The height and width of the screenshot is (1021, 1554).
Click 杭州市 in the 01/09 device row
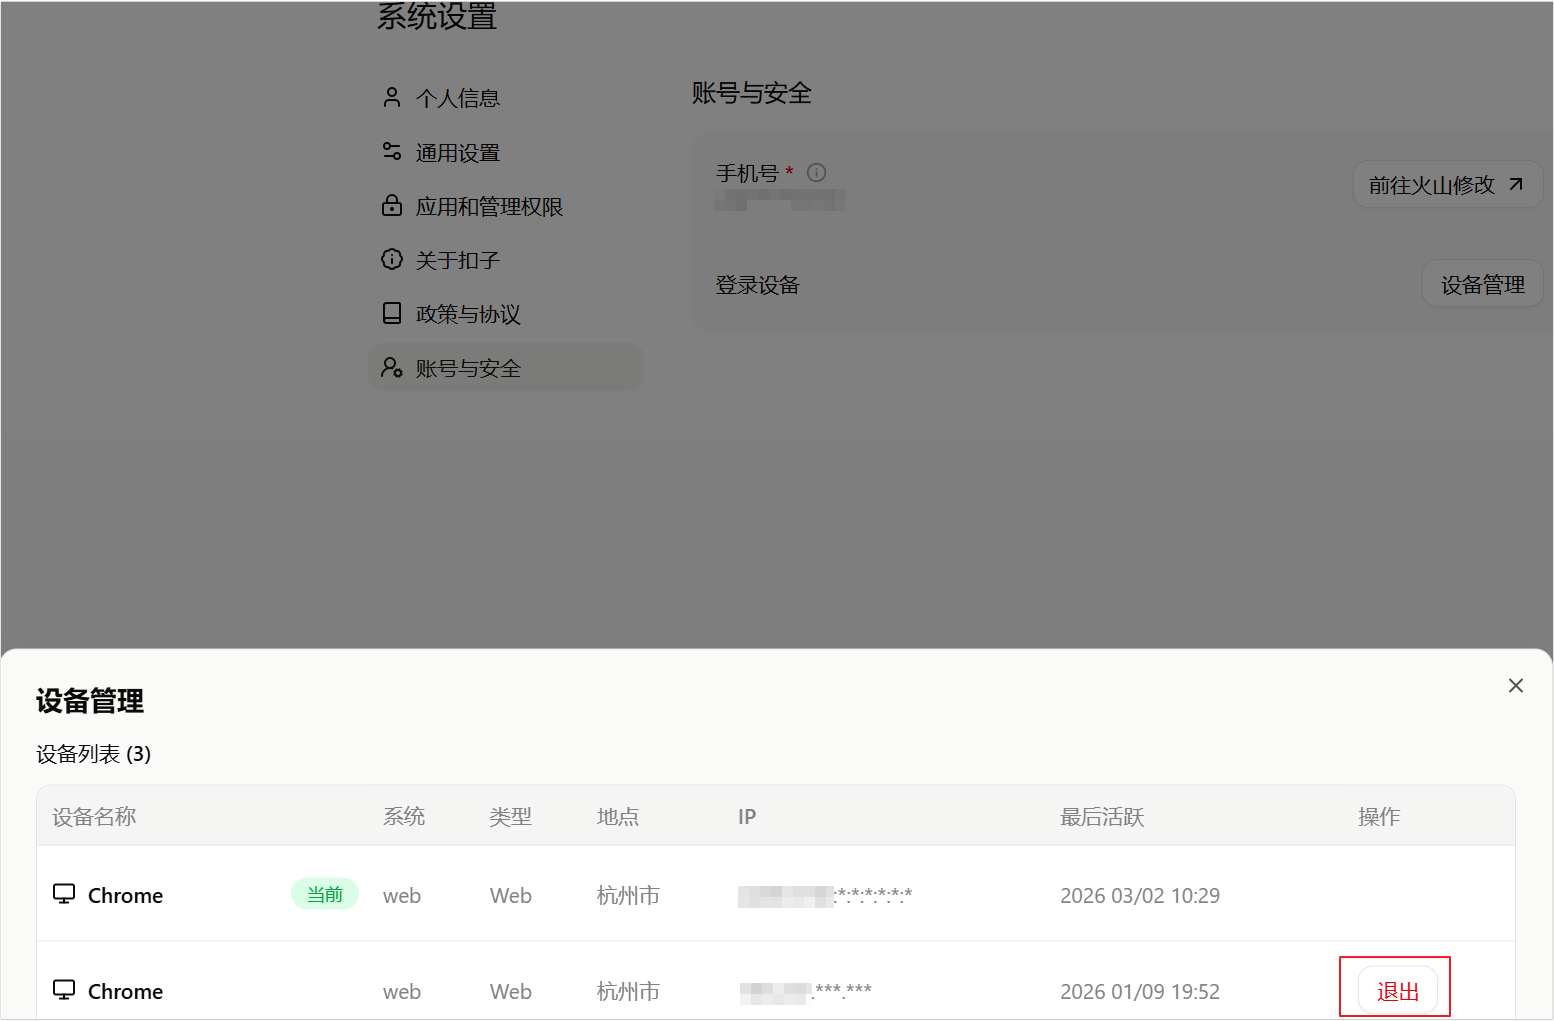pyautogui.click(x=628, y=991)
